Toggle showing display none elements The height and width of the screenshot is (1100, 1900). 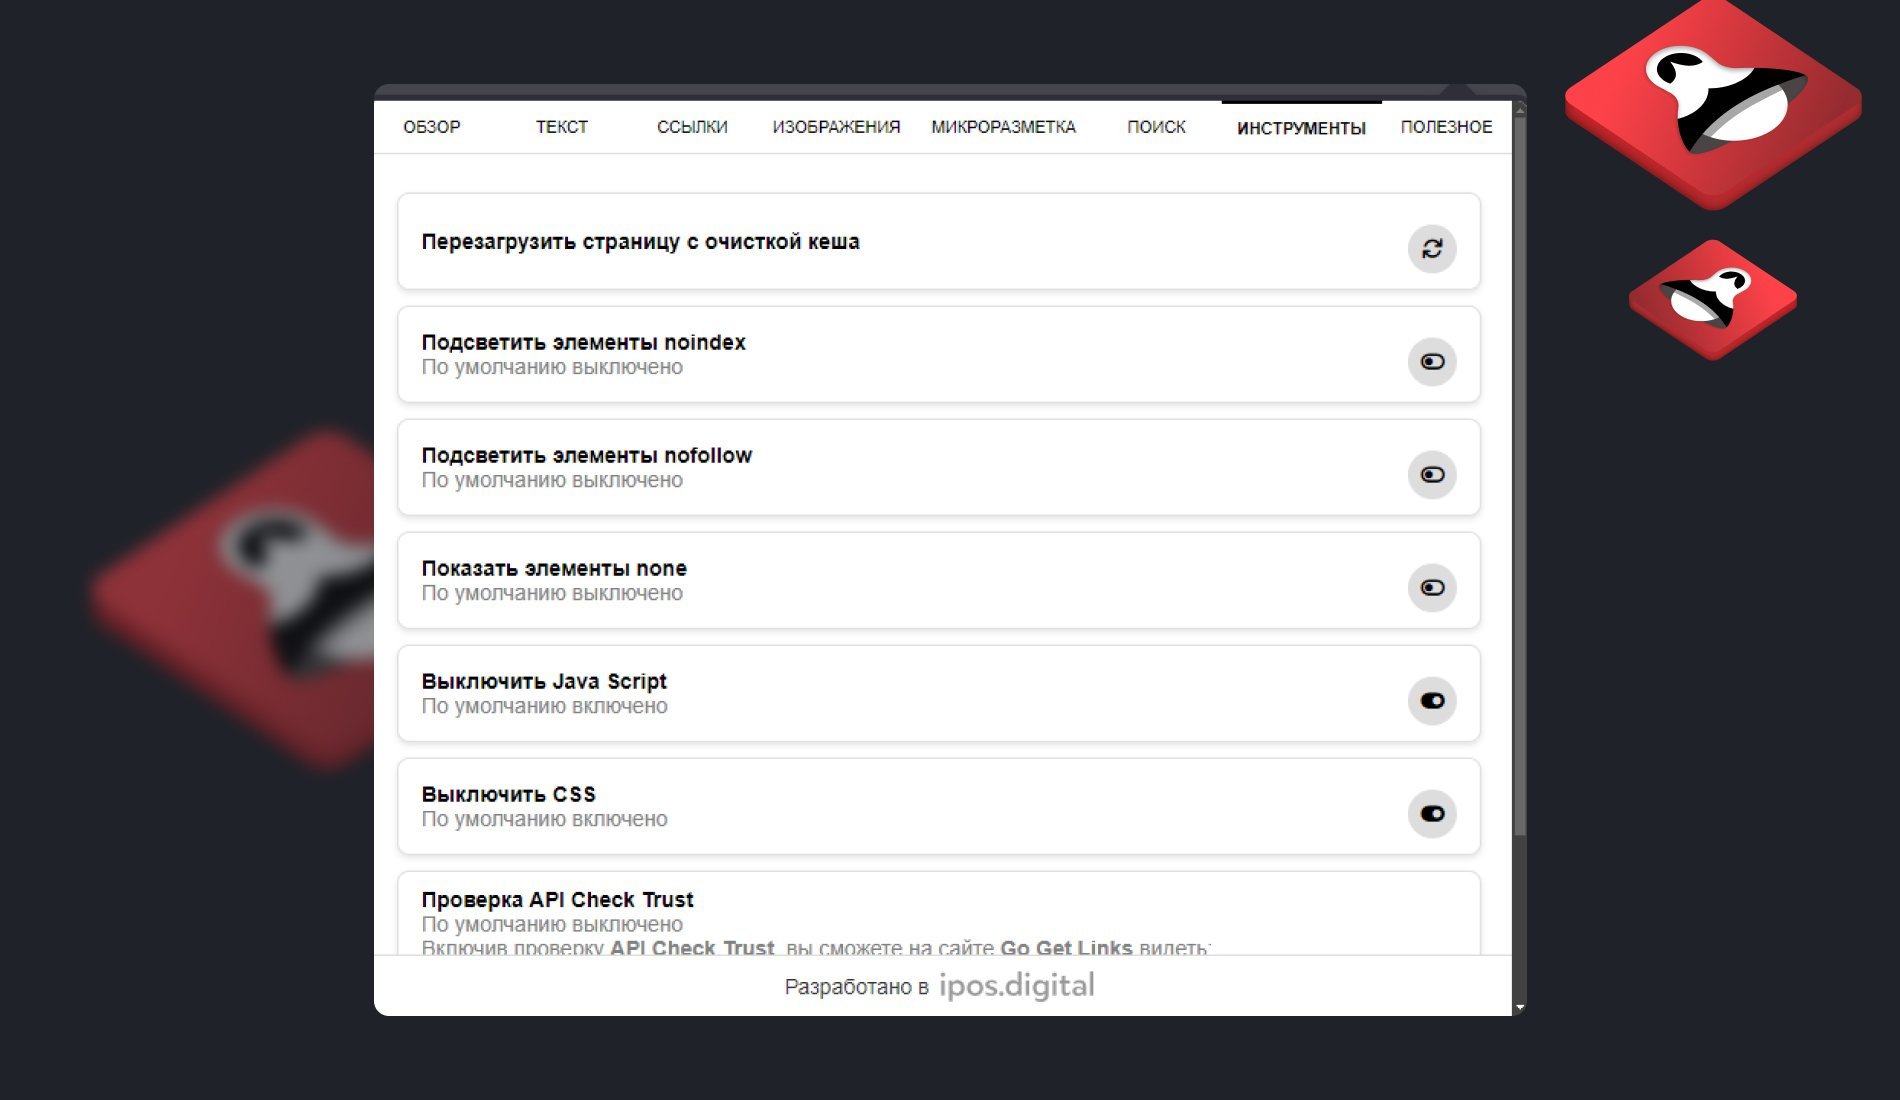pyautogui.click(x=1432, y=587)
